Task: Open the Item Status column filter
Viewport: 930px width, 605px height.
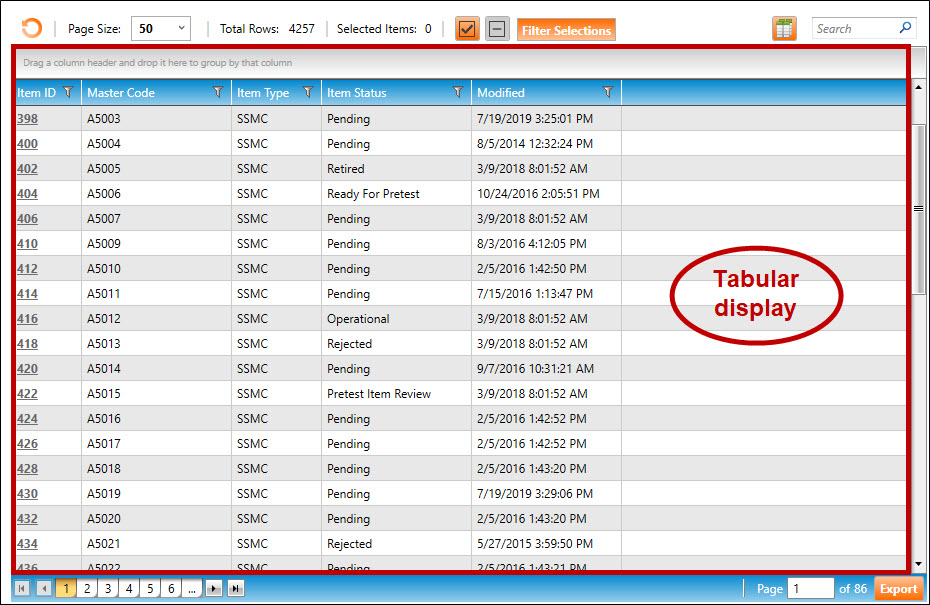Action: (458, 93)
